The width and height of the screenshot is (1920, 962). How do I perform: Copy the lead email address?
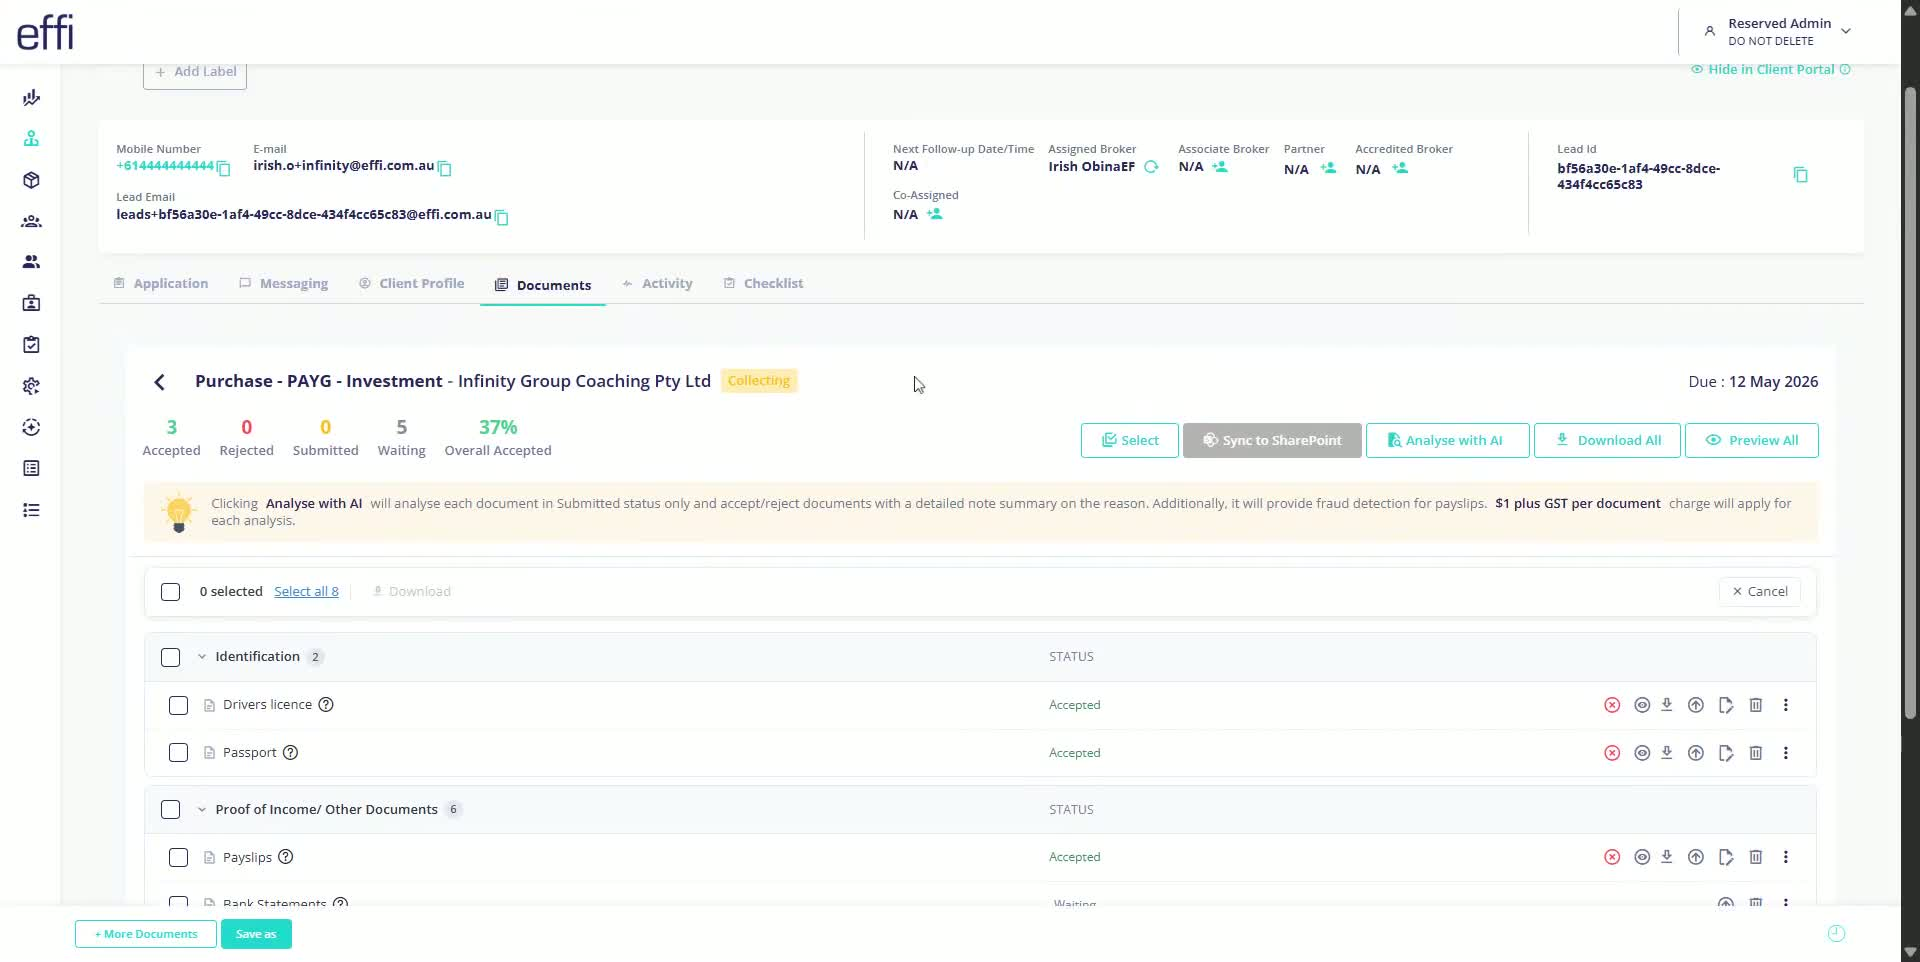(x=502, y=217)
